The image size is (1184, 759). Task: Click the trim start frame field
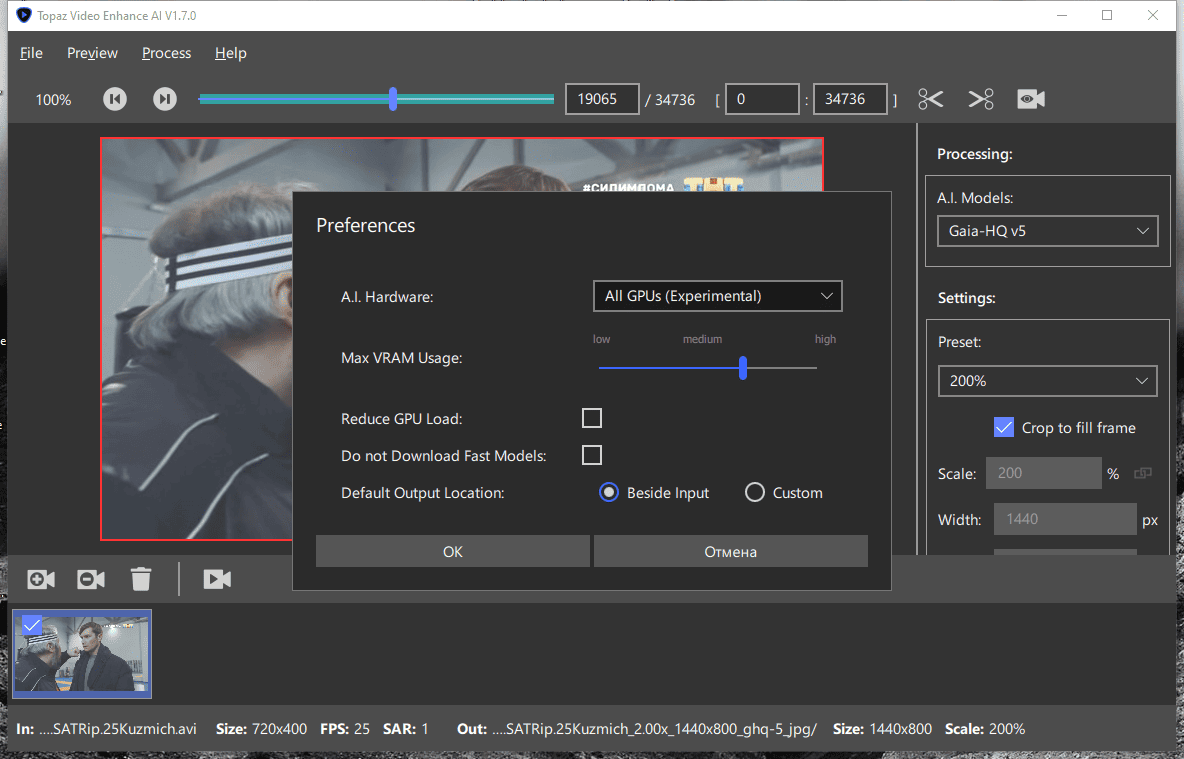tap(762, 99)
